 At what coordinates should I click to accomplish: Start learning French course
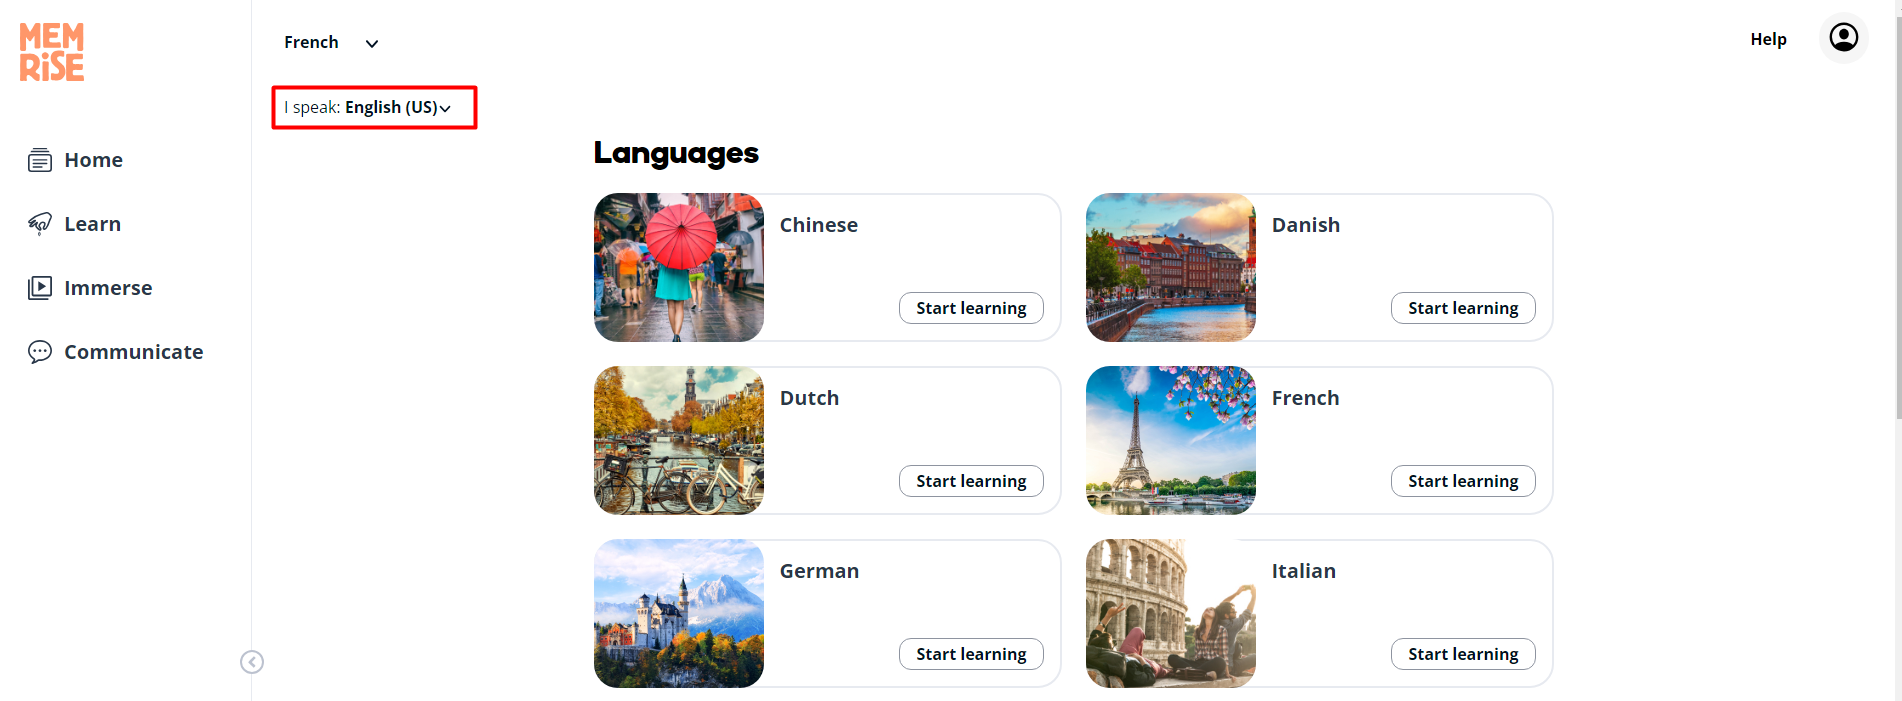(x=1462, y=481)
